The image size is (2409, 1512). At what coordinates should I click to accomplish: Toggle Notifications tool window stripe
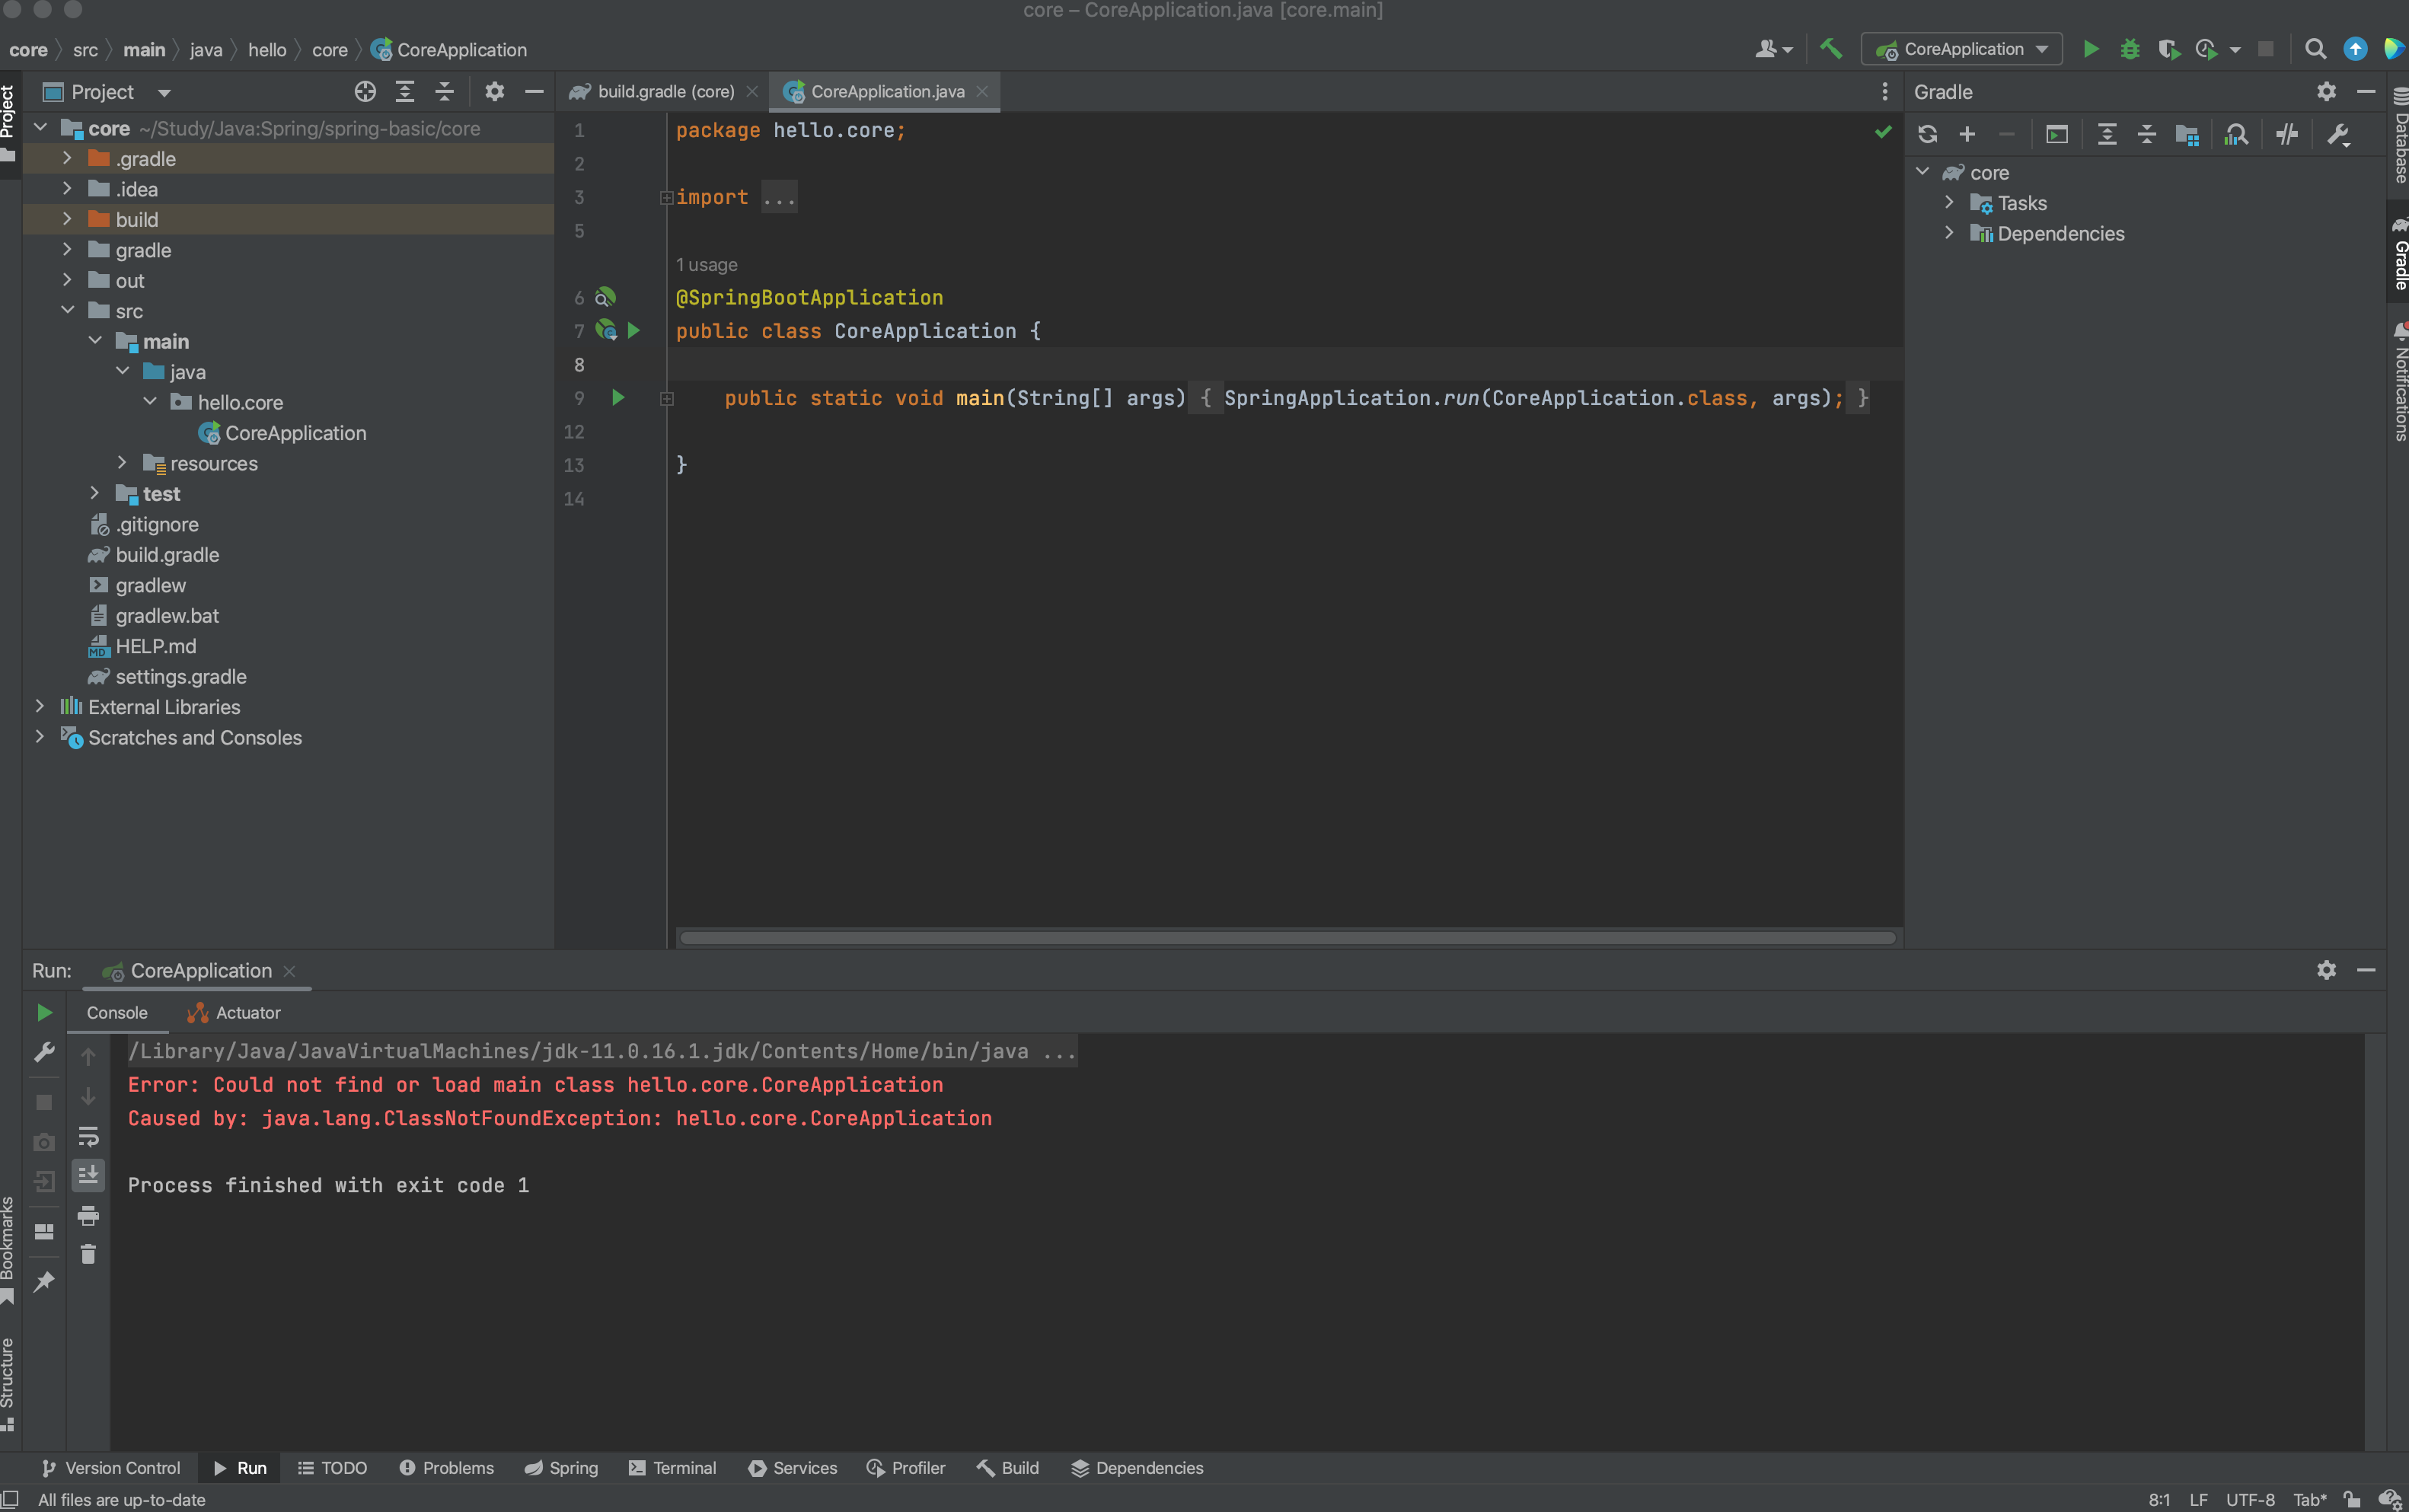pyautogui.click(x=2399, y=382)
